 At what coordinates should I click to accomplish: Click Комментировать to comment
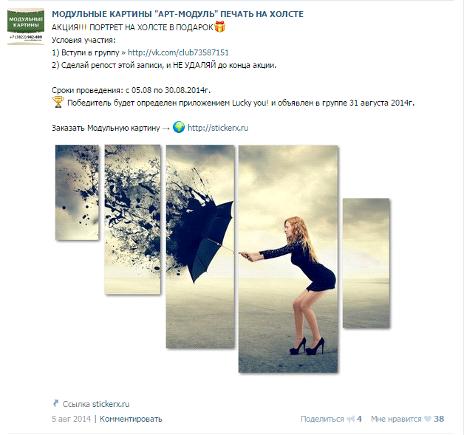[x=131, y=419]
